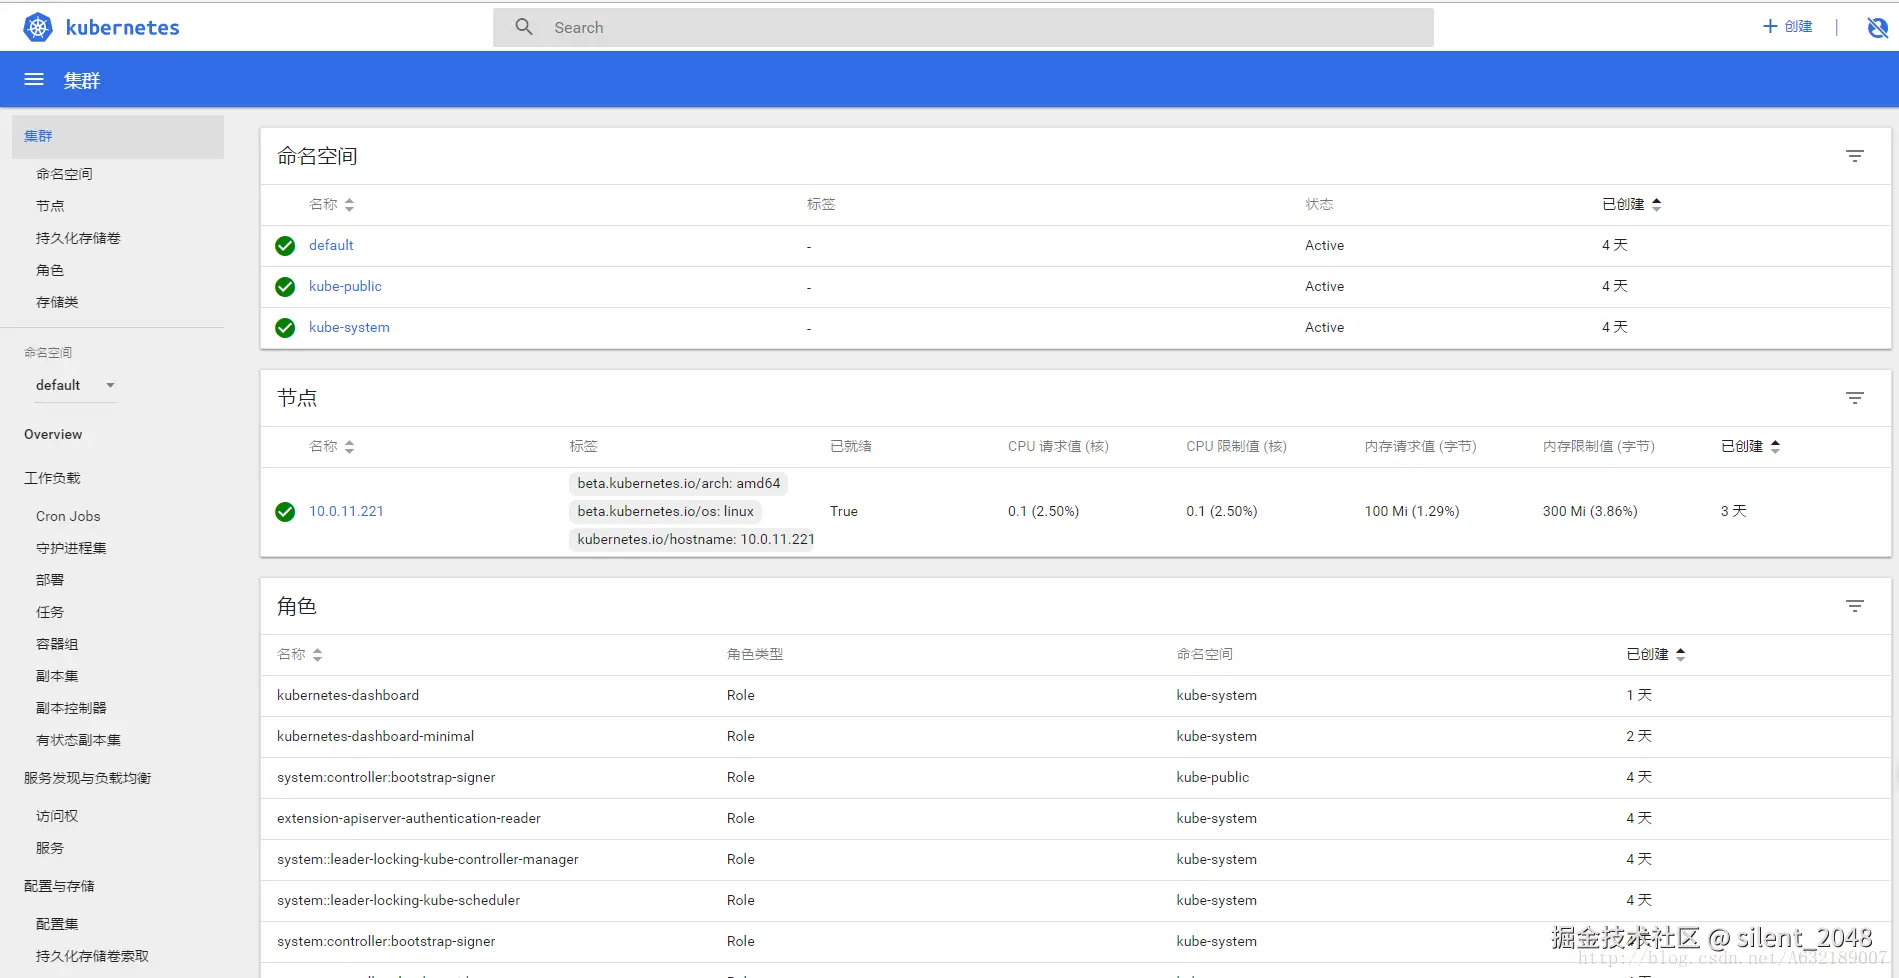Open filter for the 节点 card

[x=1854, y=398]
